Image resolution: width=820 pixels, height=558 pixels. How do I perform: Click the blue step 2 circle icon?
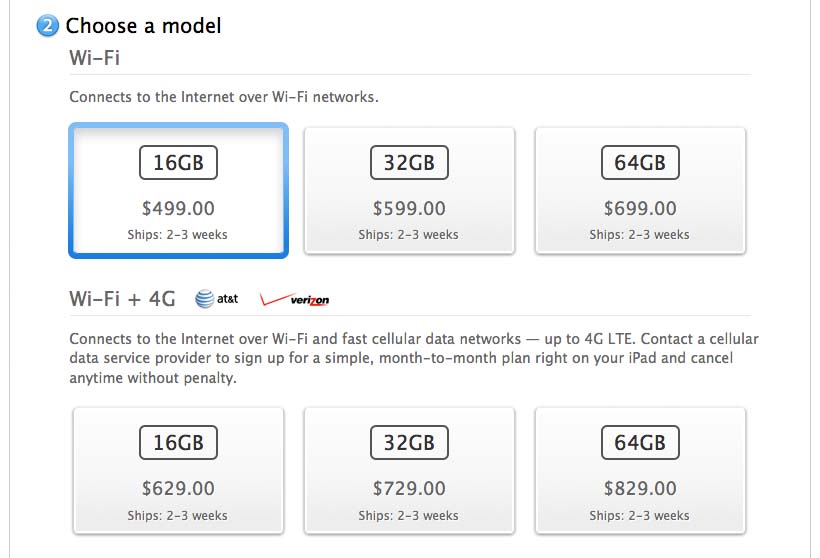pyautogui.click(x=48, y=26)
